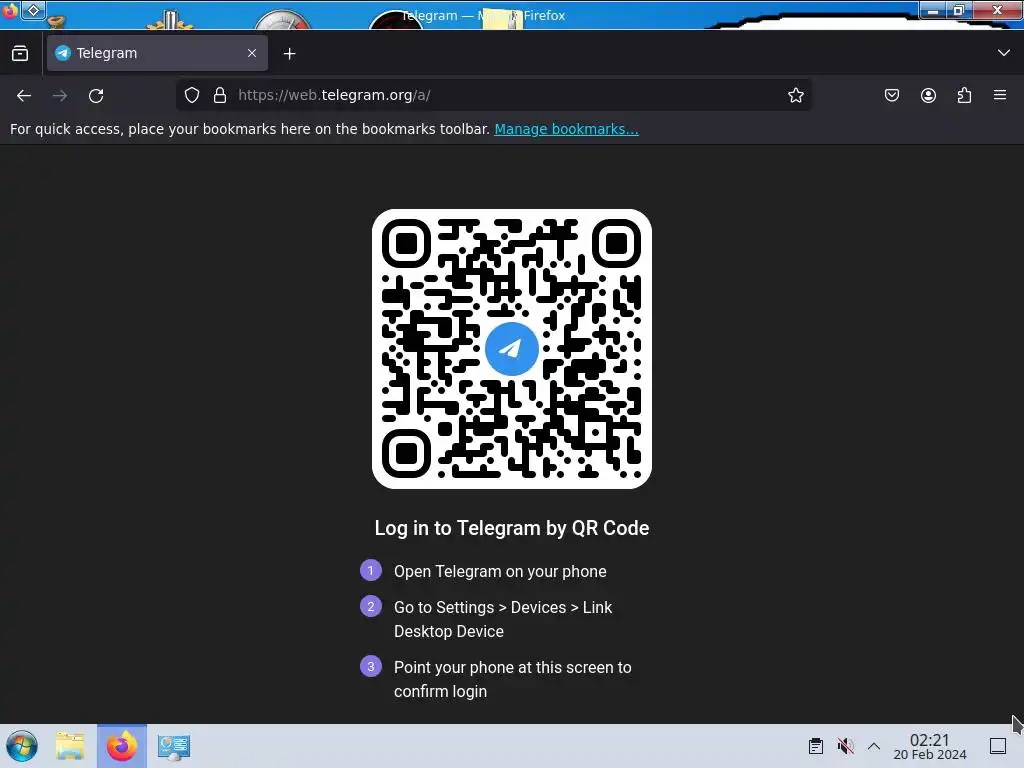1024x768 pixels.
Task: Minimize the Firefox window
Action: tap(932, 10)
